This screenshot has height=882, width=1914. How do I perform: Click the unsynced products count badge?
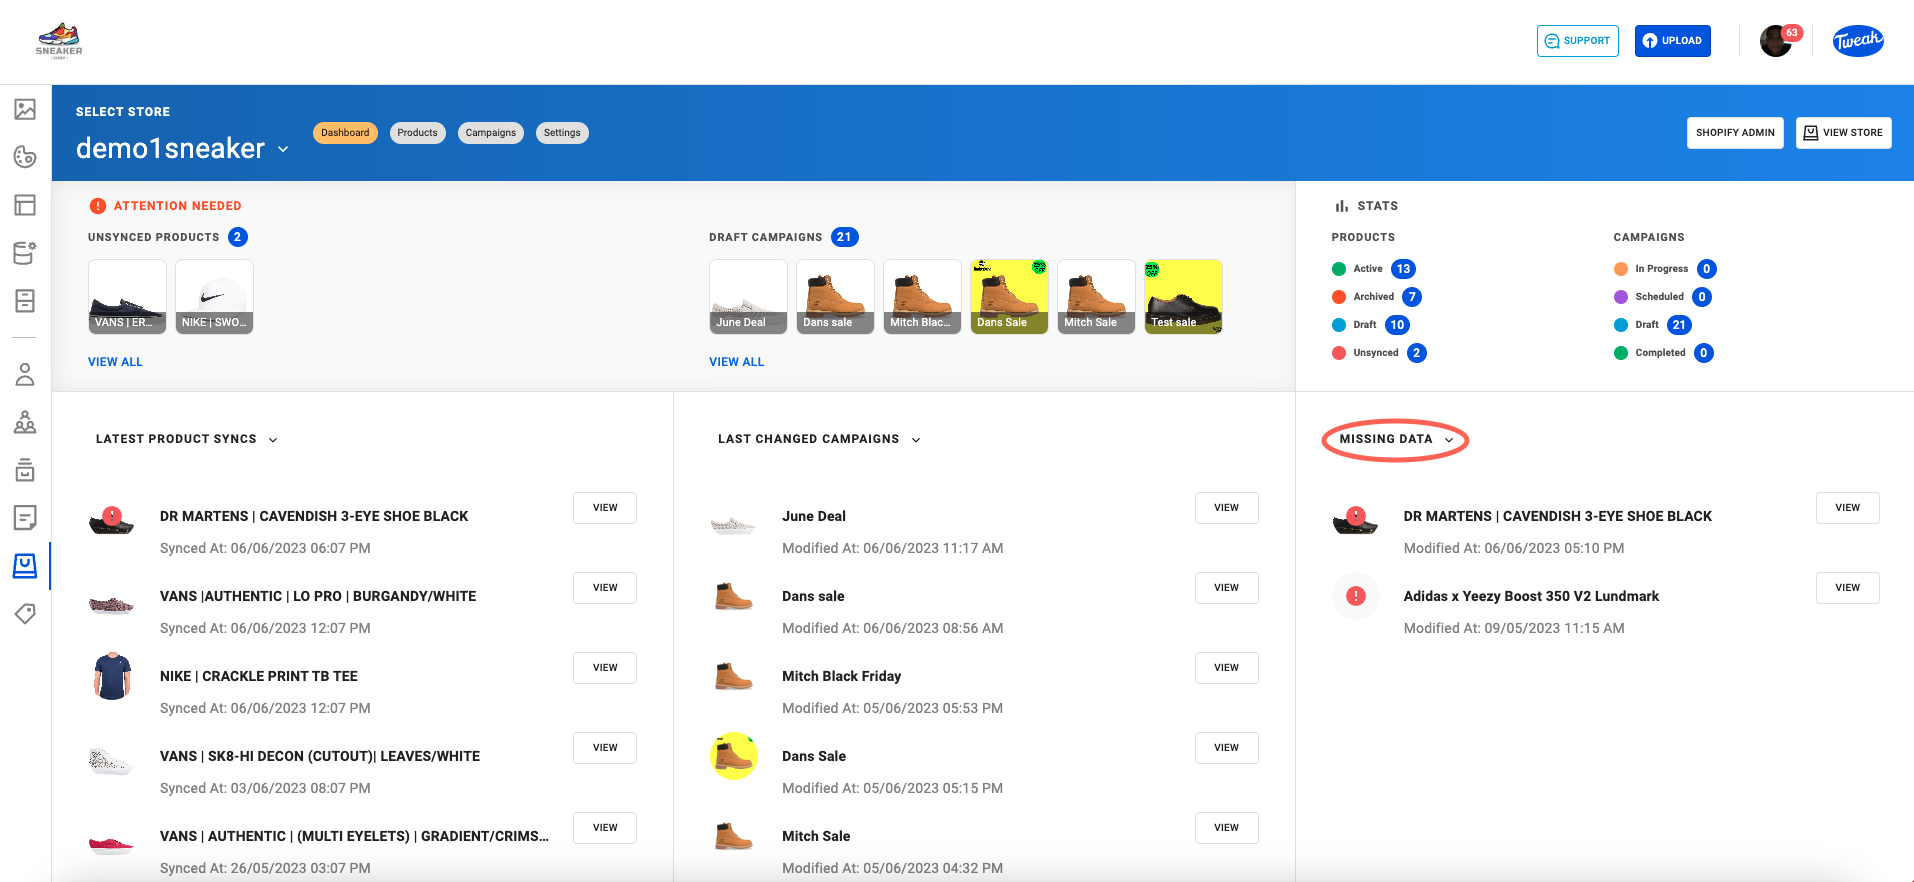[x=238, y=237]
